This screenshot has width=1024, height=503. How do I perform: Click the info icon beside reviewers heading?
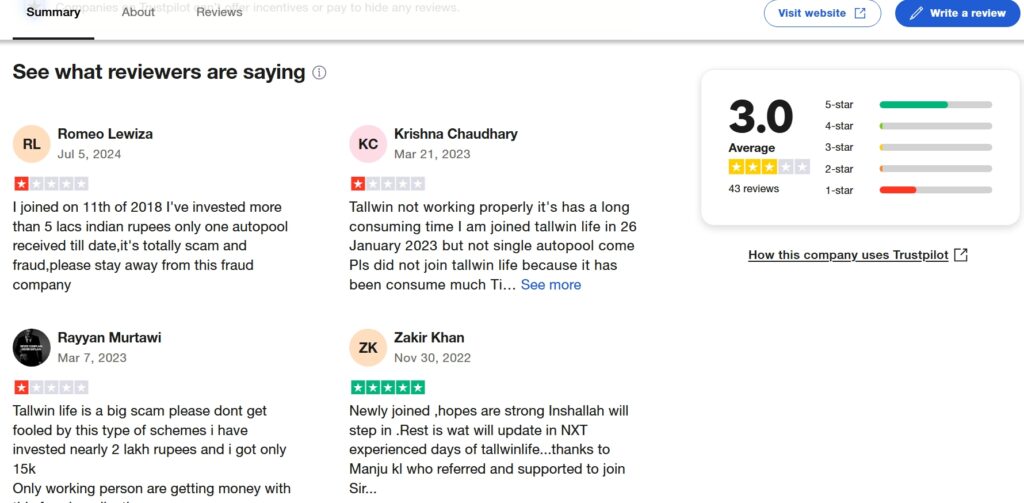(319, 73)
